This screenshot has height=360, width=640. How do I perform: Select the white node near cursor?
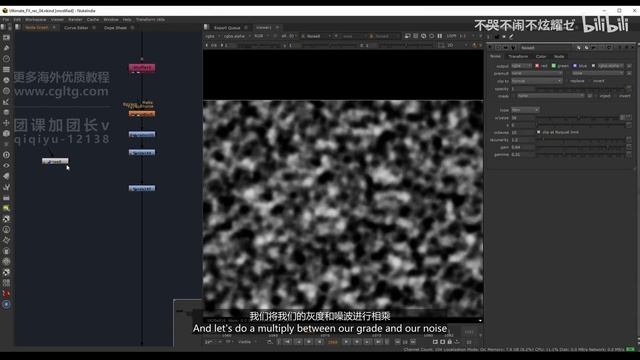[x=55, y=161]
